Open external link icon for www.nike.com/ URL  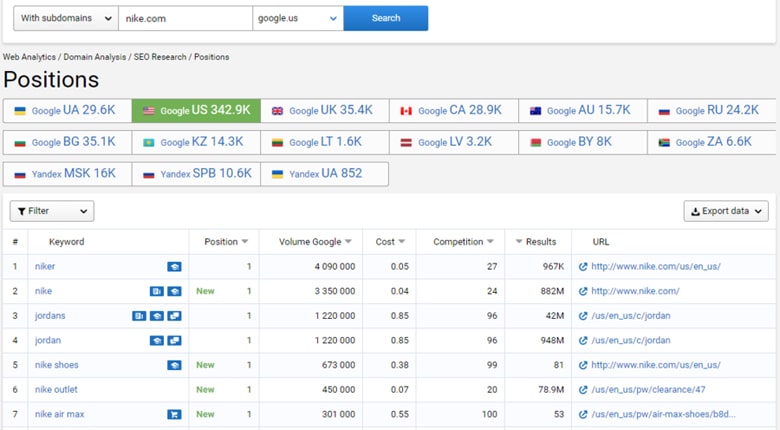pyautogui.click(x=583, y=291)
